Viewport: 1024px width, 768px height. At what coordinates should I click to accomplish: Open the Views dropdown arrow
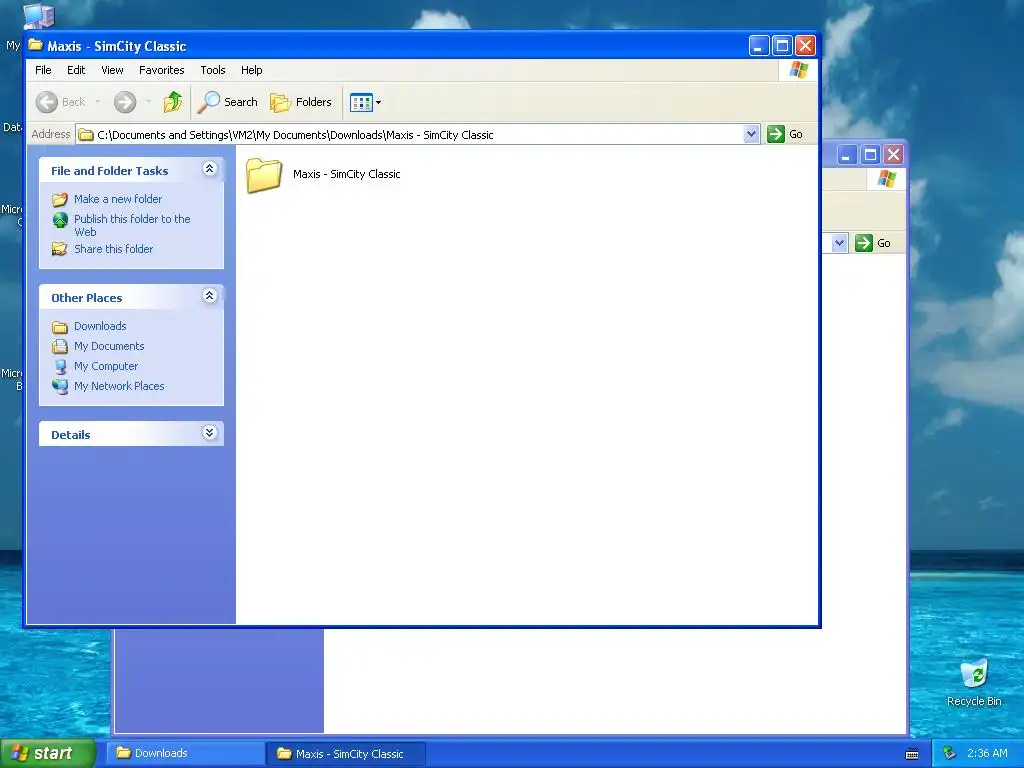coord(378,103)
